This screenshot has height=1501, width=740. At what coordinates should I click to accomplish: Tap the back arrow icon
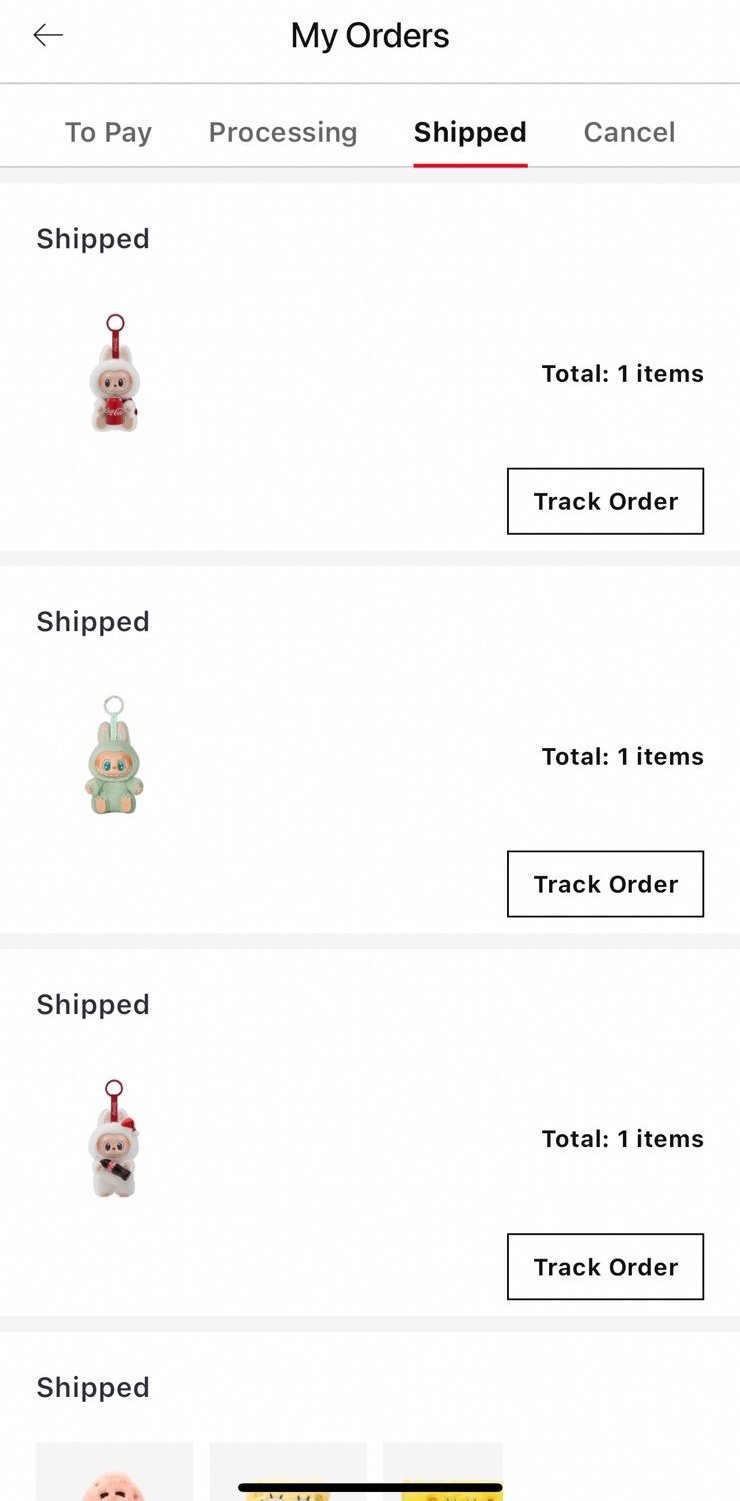[x=48, y=36]
